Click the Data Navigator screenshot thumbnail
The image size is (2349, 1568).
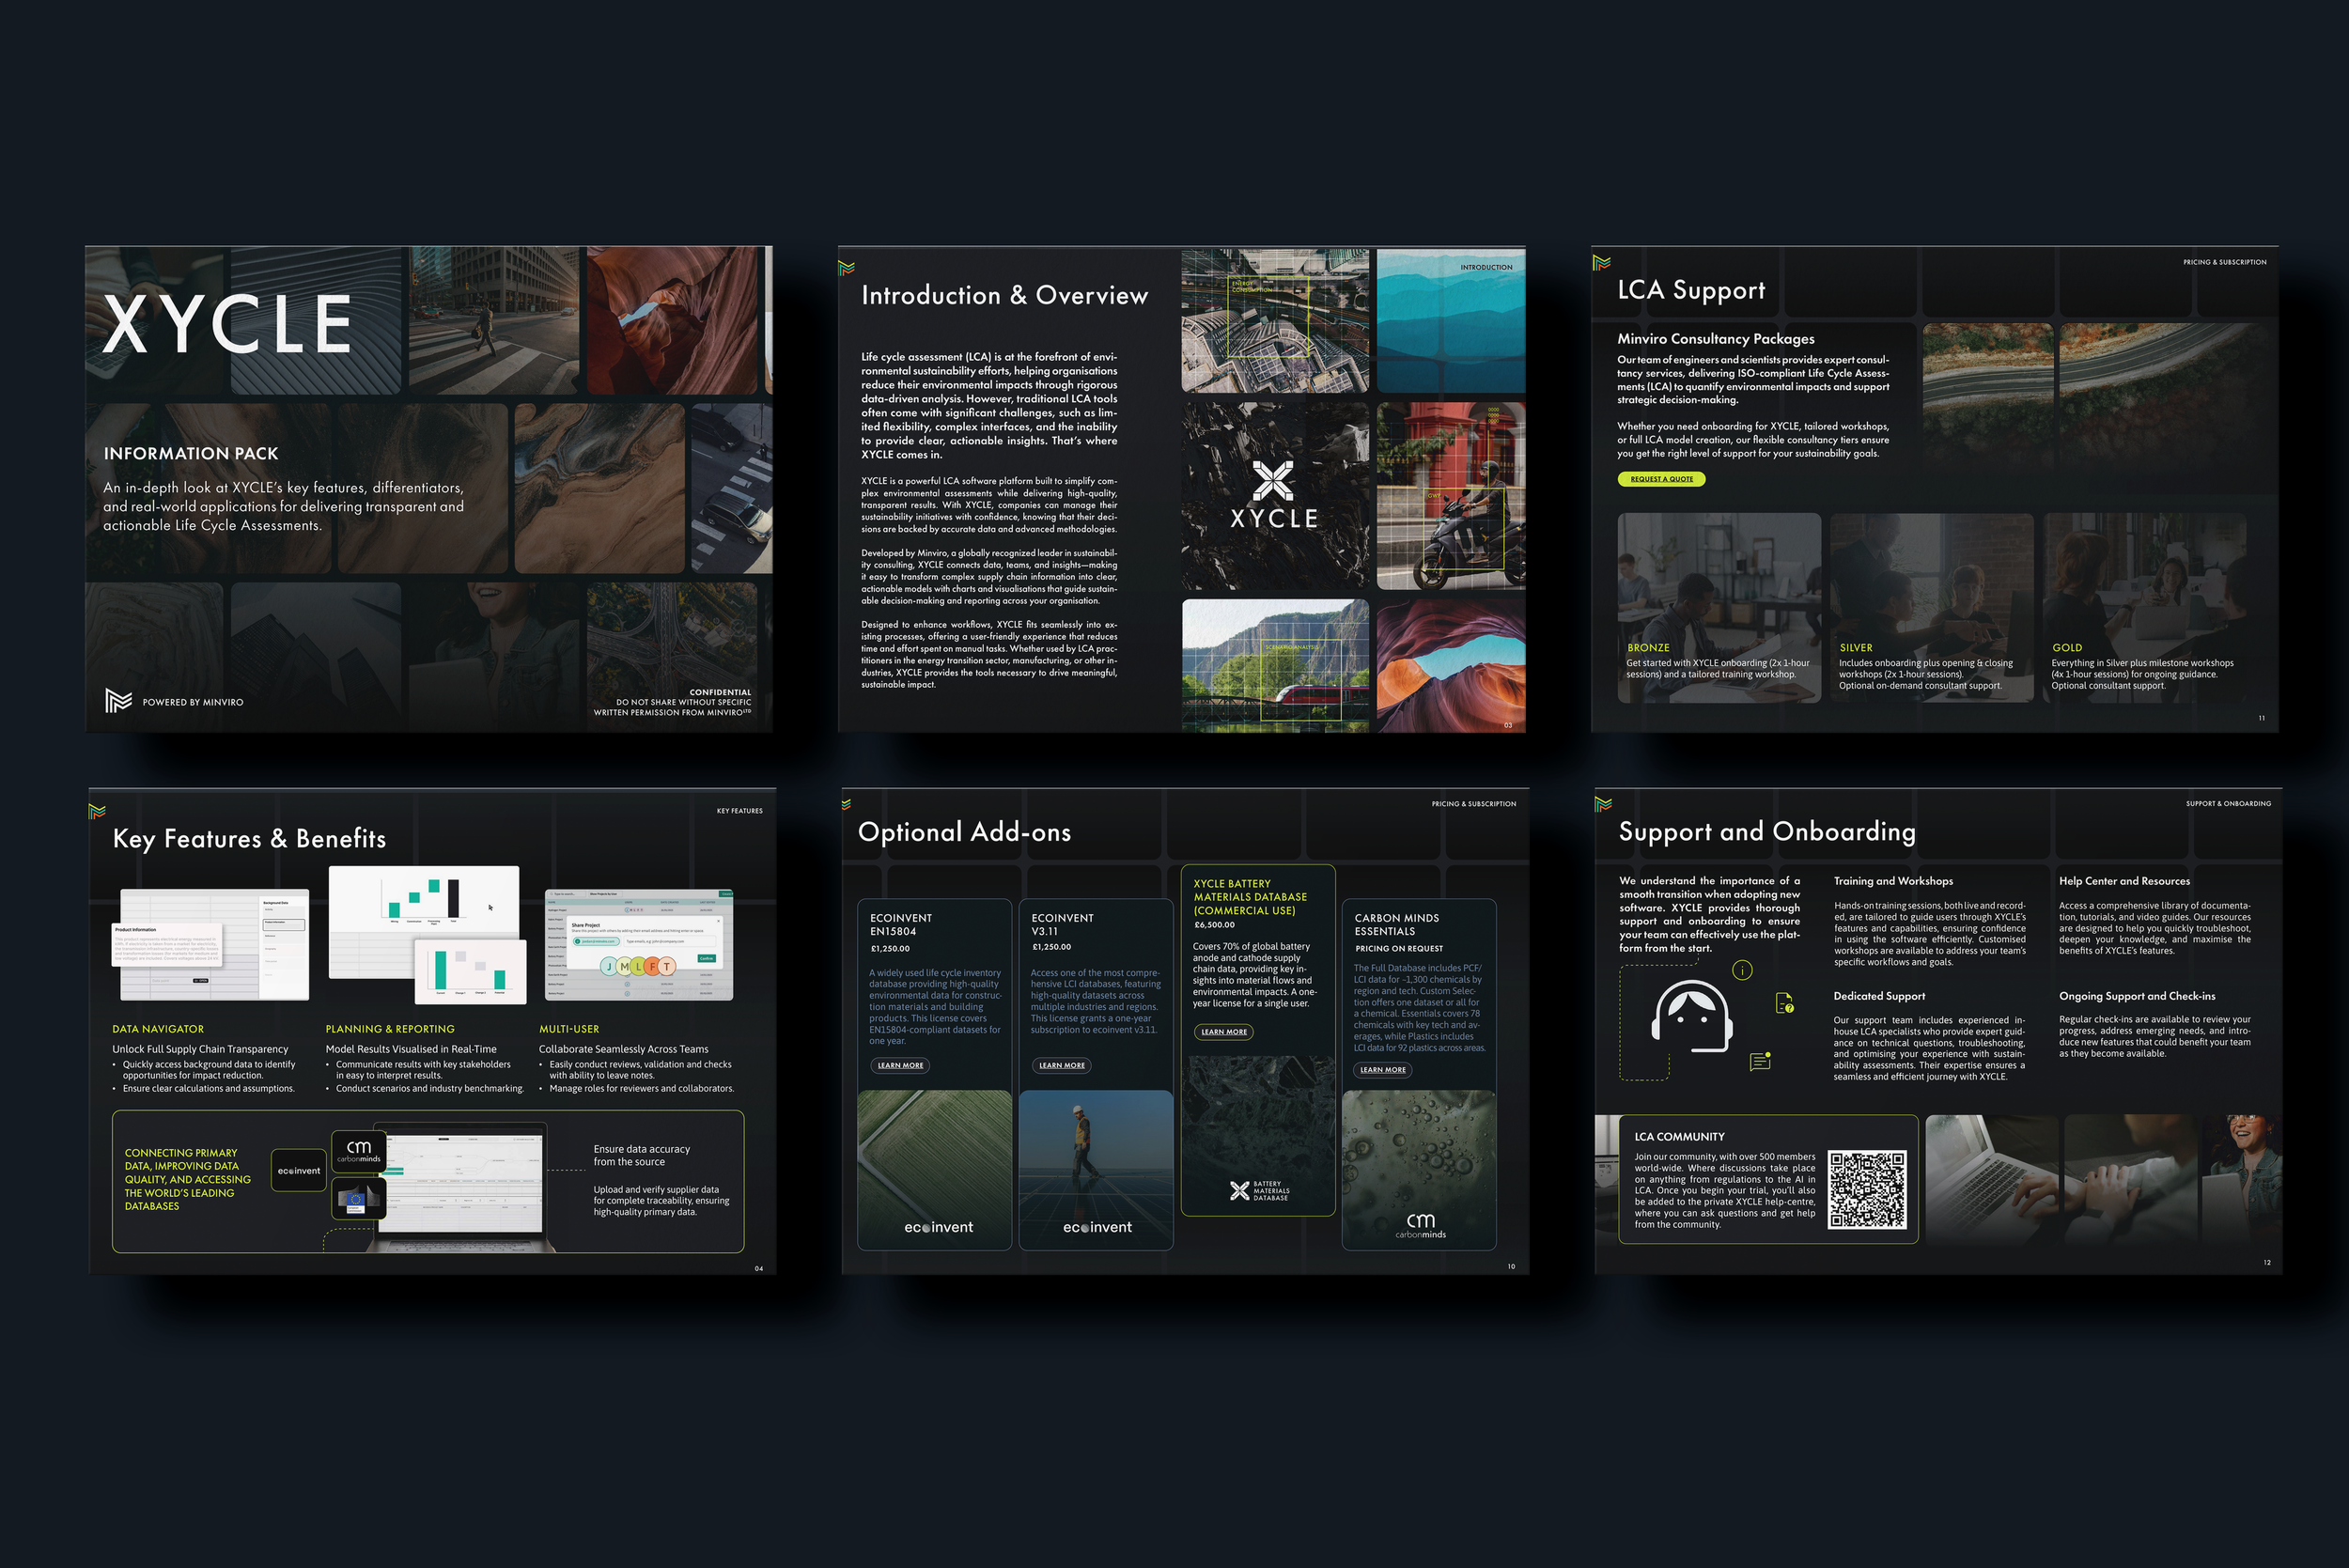213,944
